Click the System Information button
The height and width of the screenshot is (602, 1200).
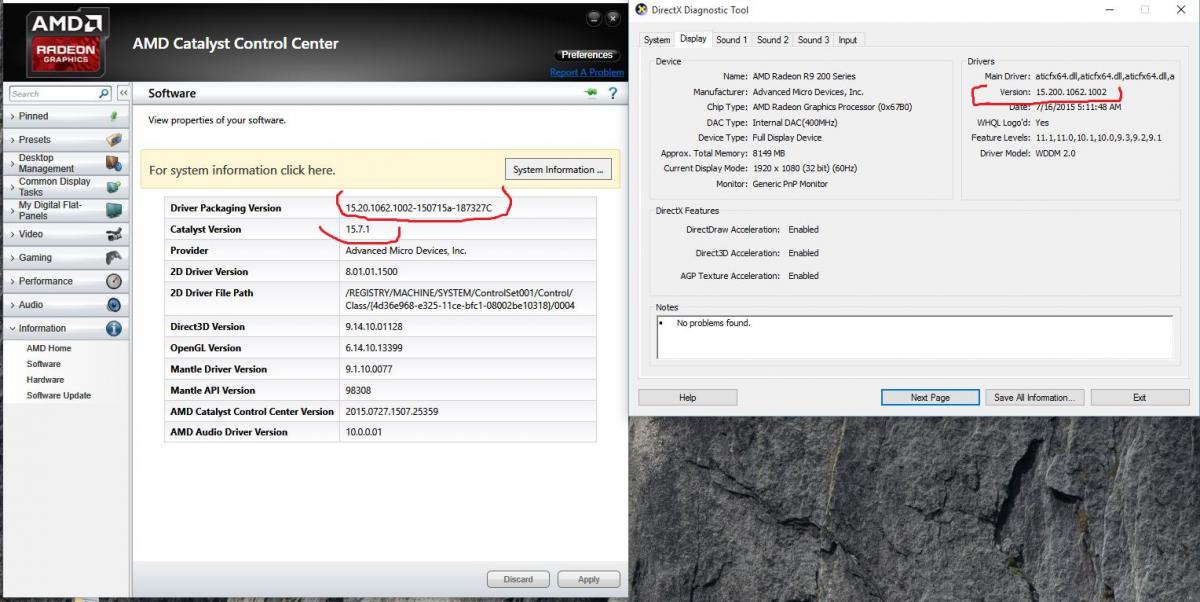point(558,169)
